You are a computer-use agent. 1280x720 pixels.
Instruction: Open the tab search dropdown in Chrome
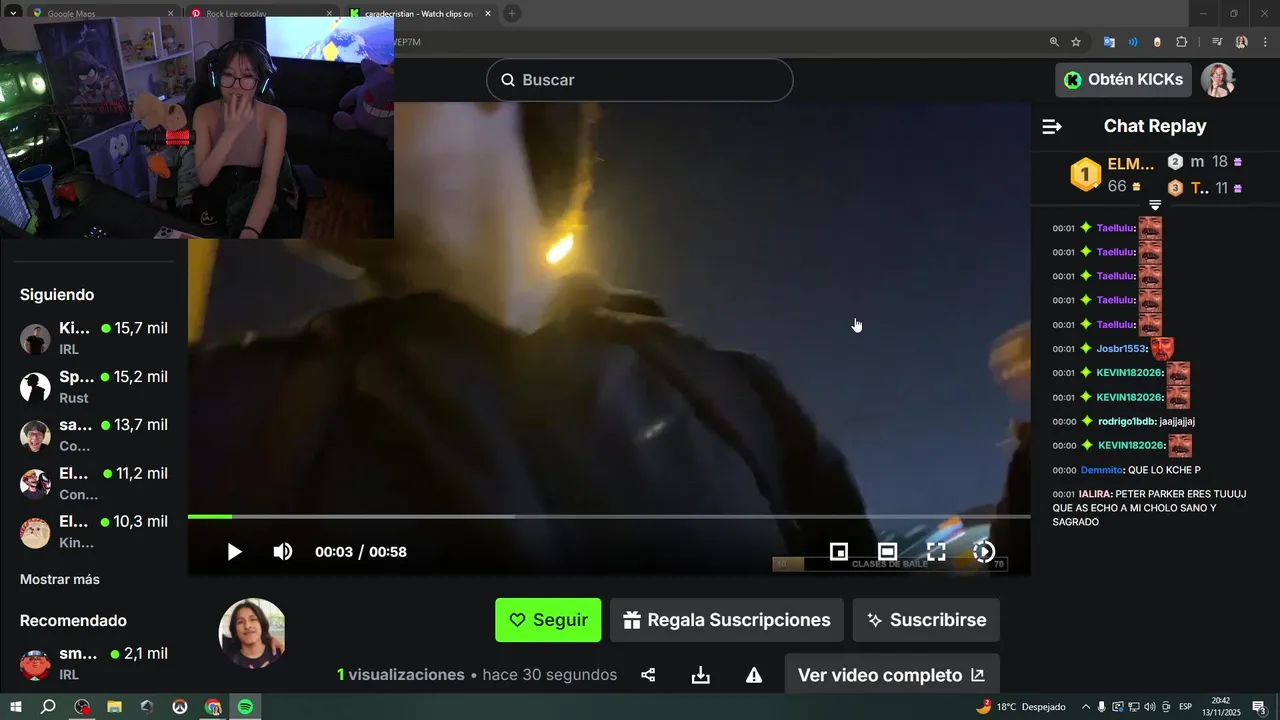[13, 14]
